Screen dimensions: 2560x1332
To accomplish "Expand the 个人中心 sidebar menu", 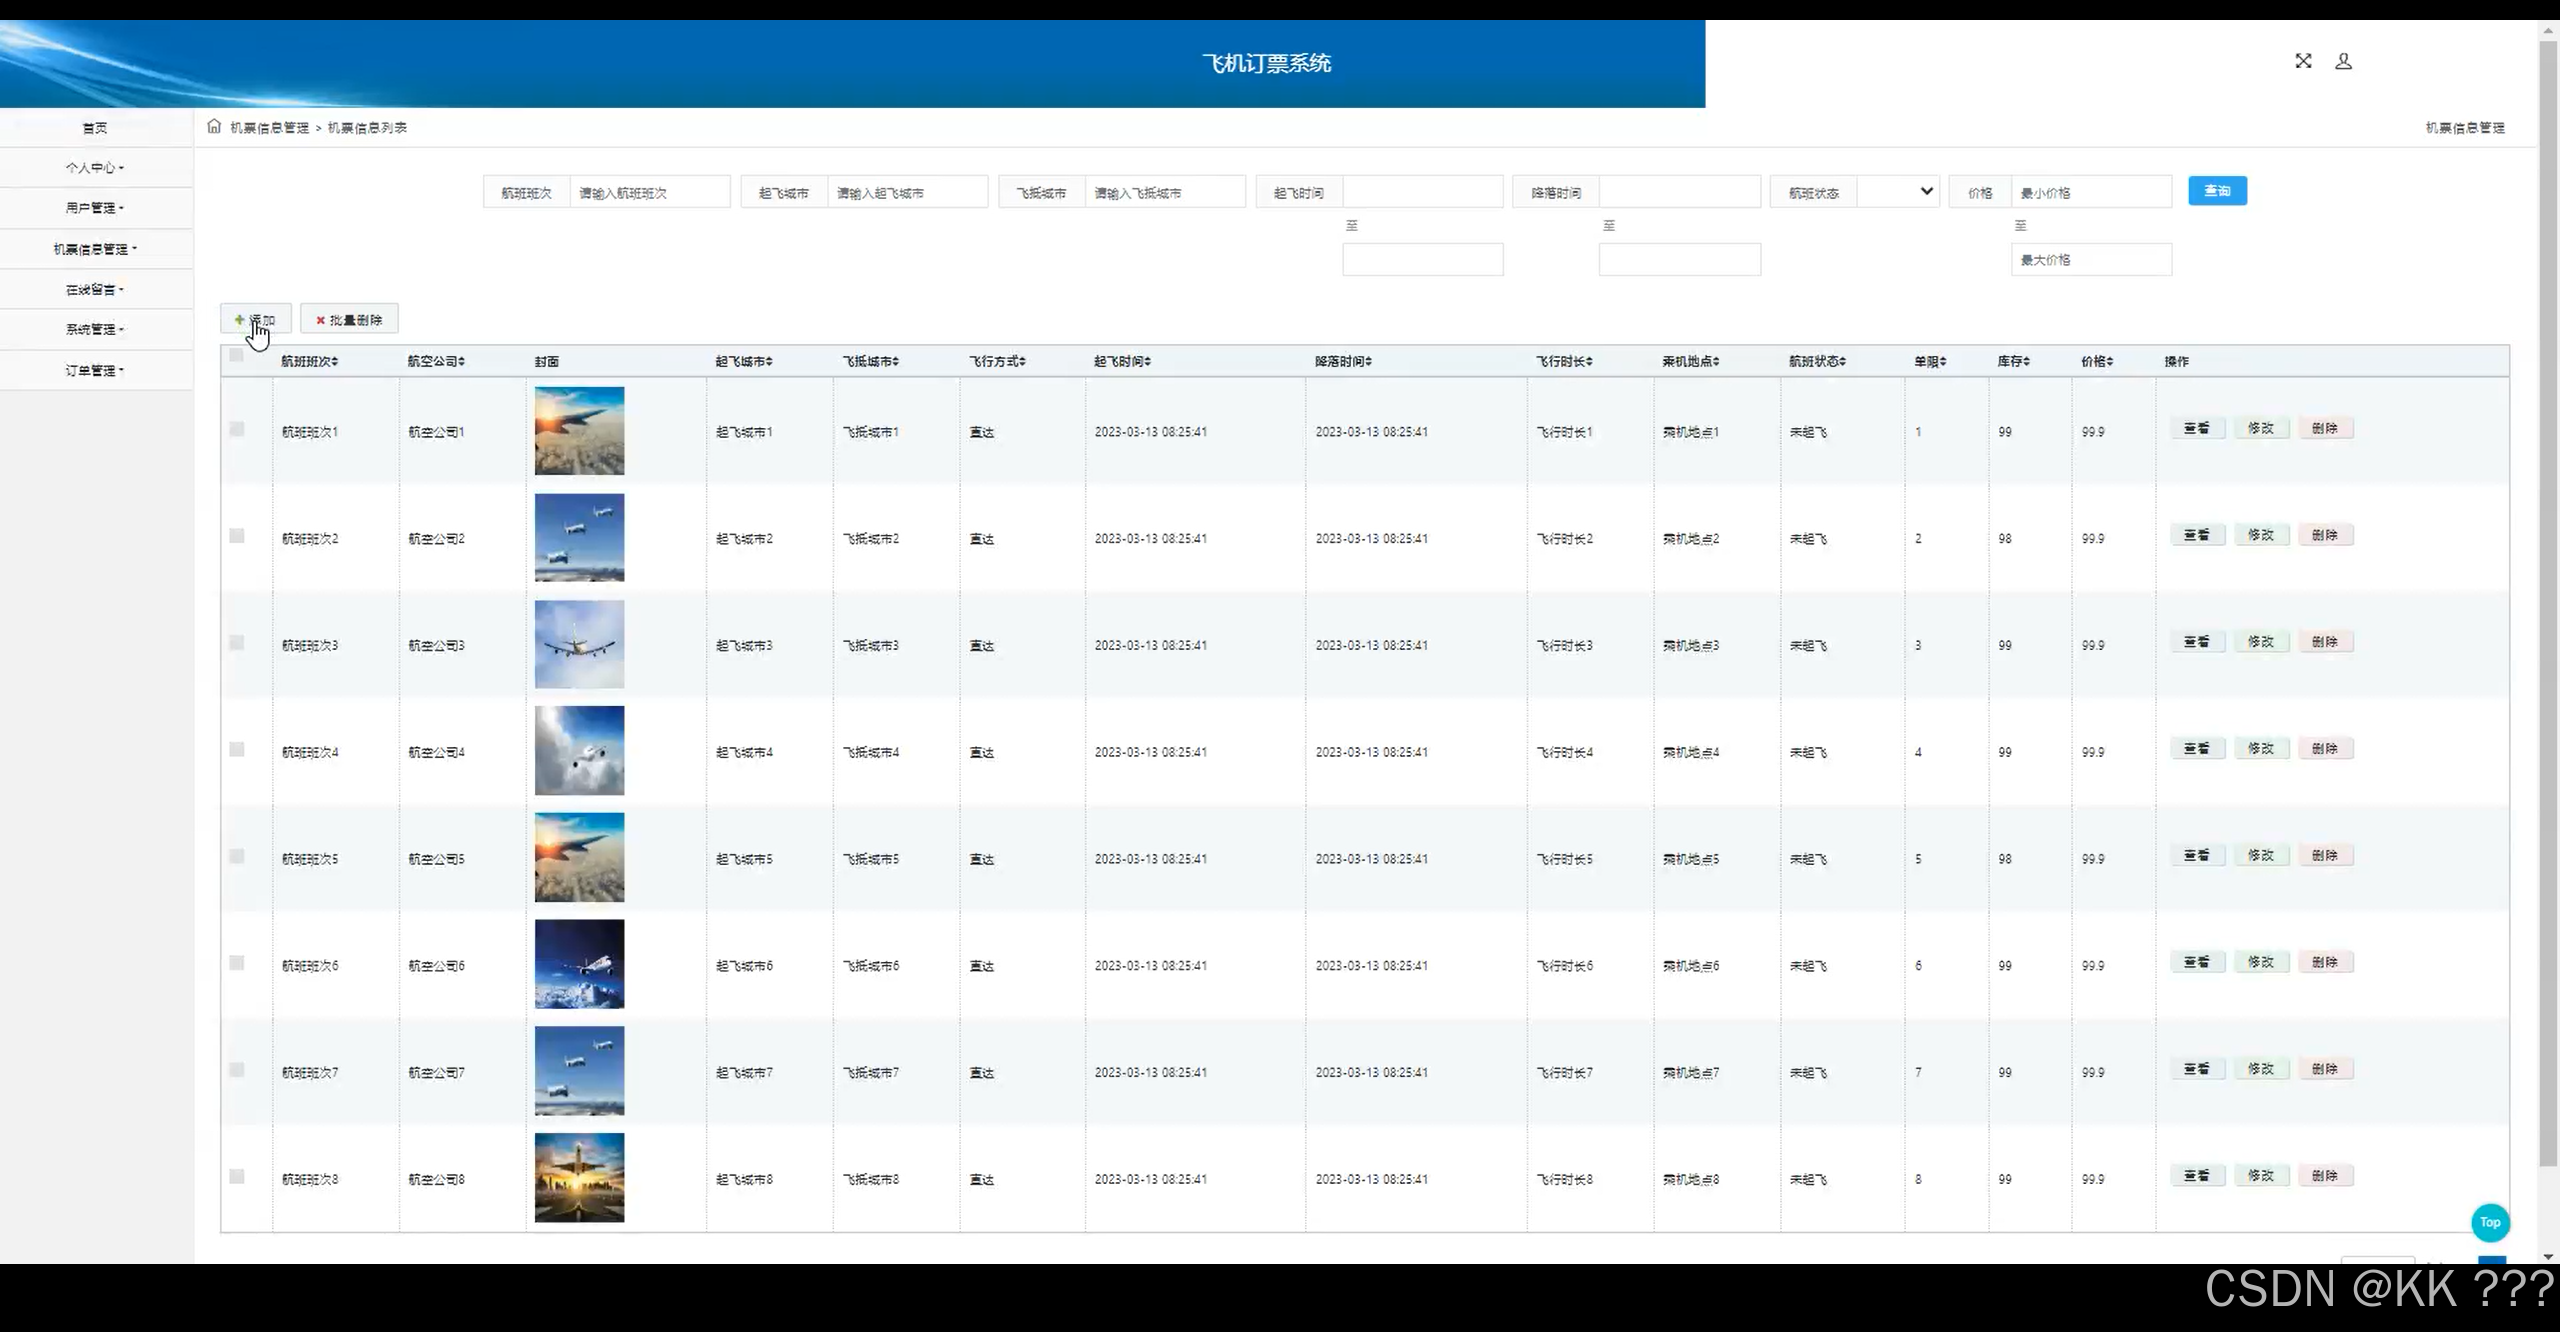I will tap(95, 168).
